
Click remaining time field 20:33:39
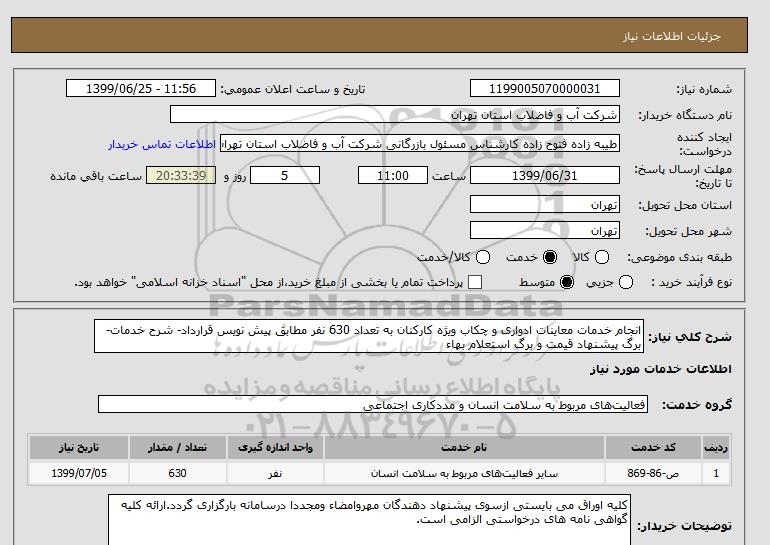click(181, 175)
